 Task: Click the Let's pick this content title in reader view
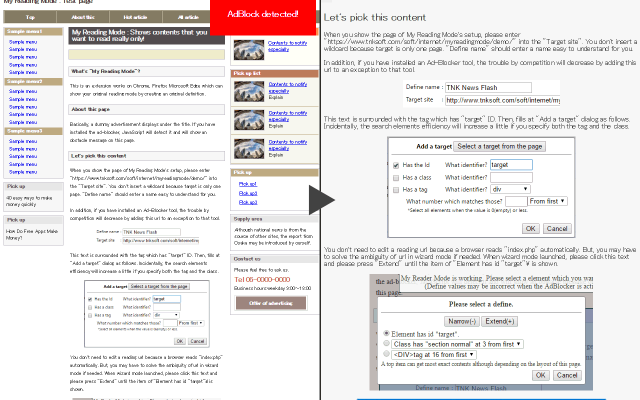tap(375, 18)
